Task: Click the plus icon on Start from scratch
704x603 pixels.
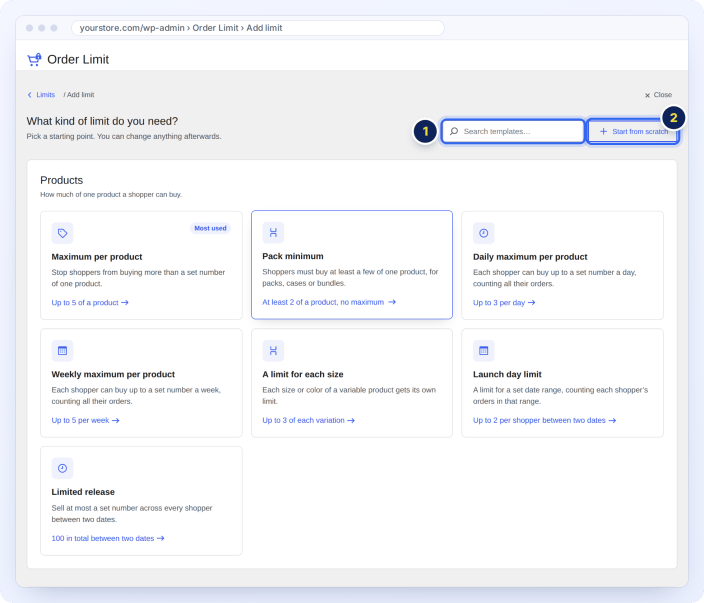Action: click(x=603, y=131)
